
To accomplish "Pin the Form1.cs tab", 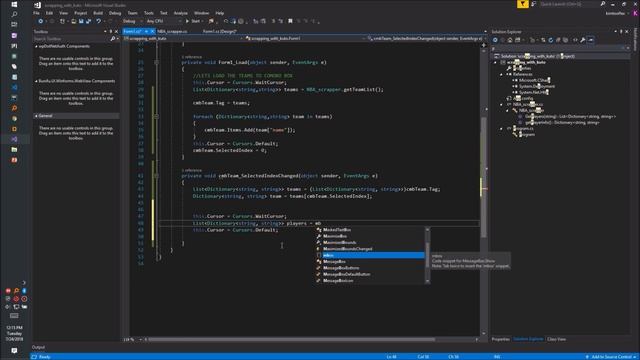I will pyautogui.click(x=146, y=31).
